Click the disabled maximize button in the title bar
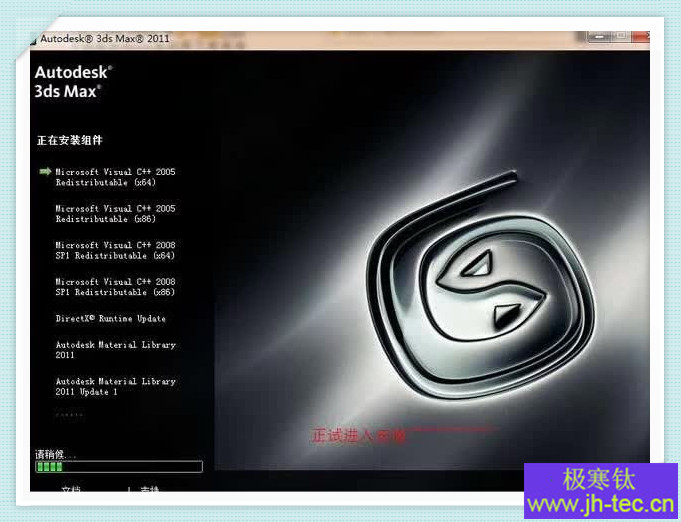Image resolution: width=681 pixels, height=522 pixels. (x=621, y=36)
